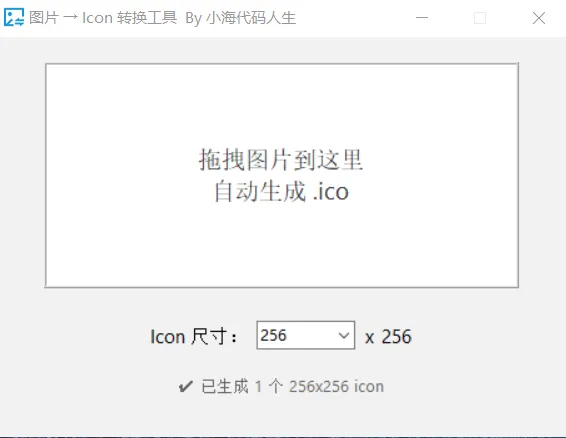
Task: Click the 自动生成 .ico text line
Action: (281, 191)
